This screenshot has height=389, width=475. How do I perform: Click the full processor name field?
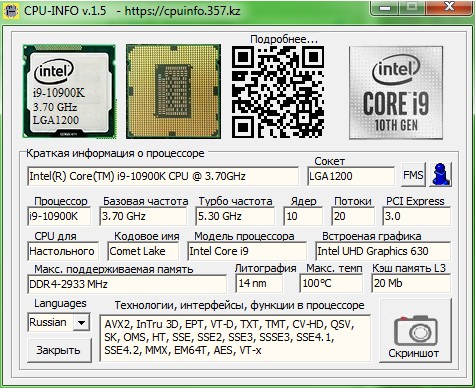(163, 176)
